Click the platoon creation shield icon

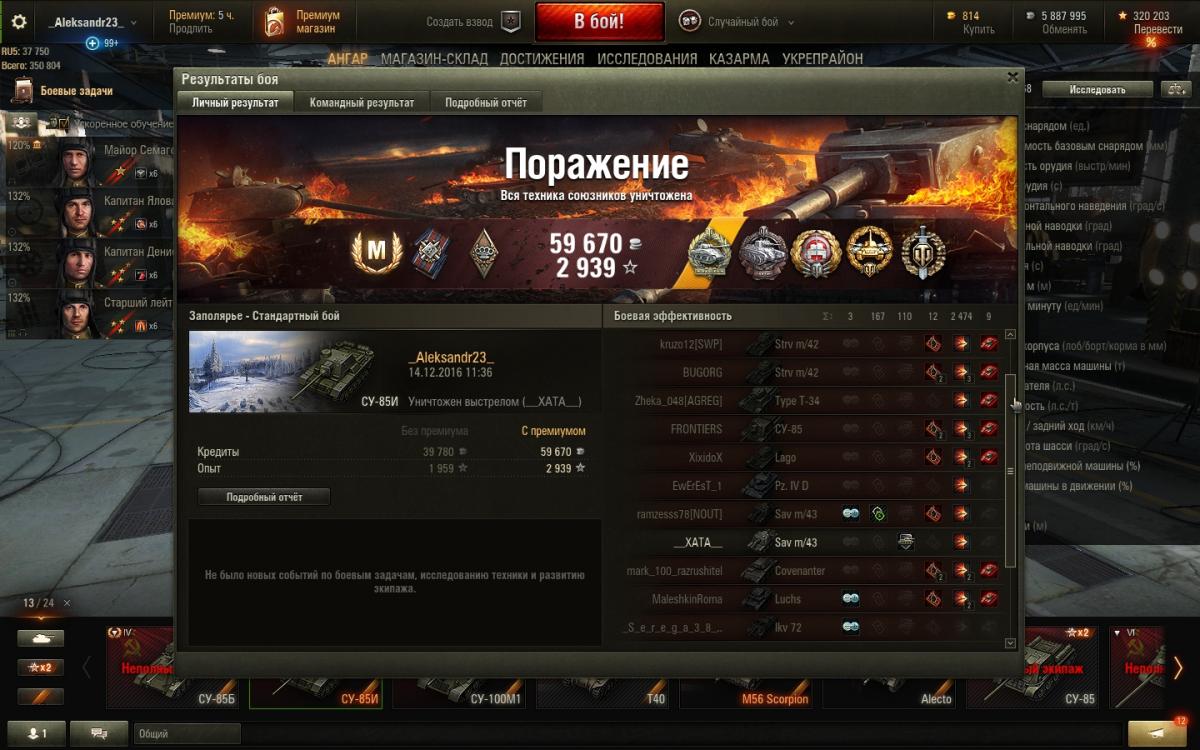coord(511,22)
